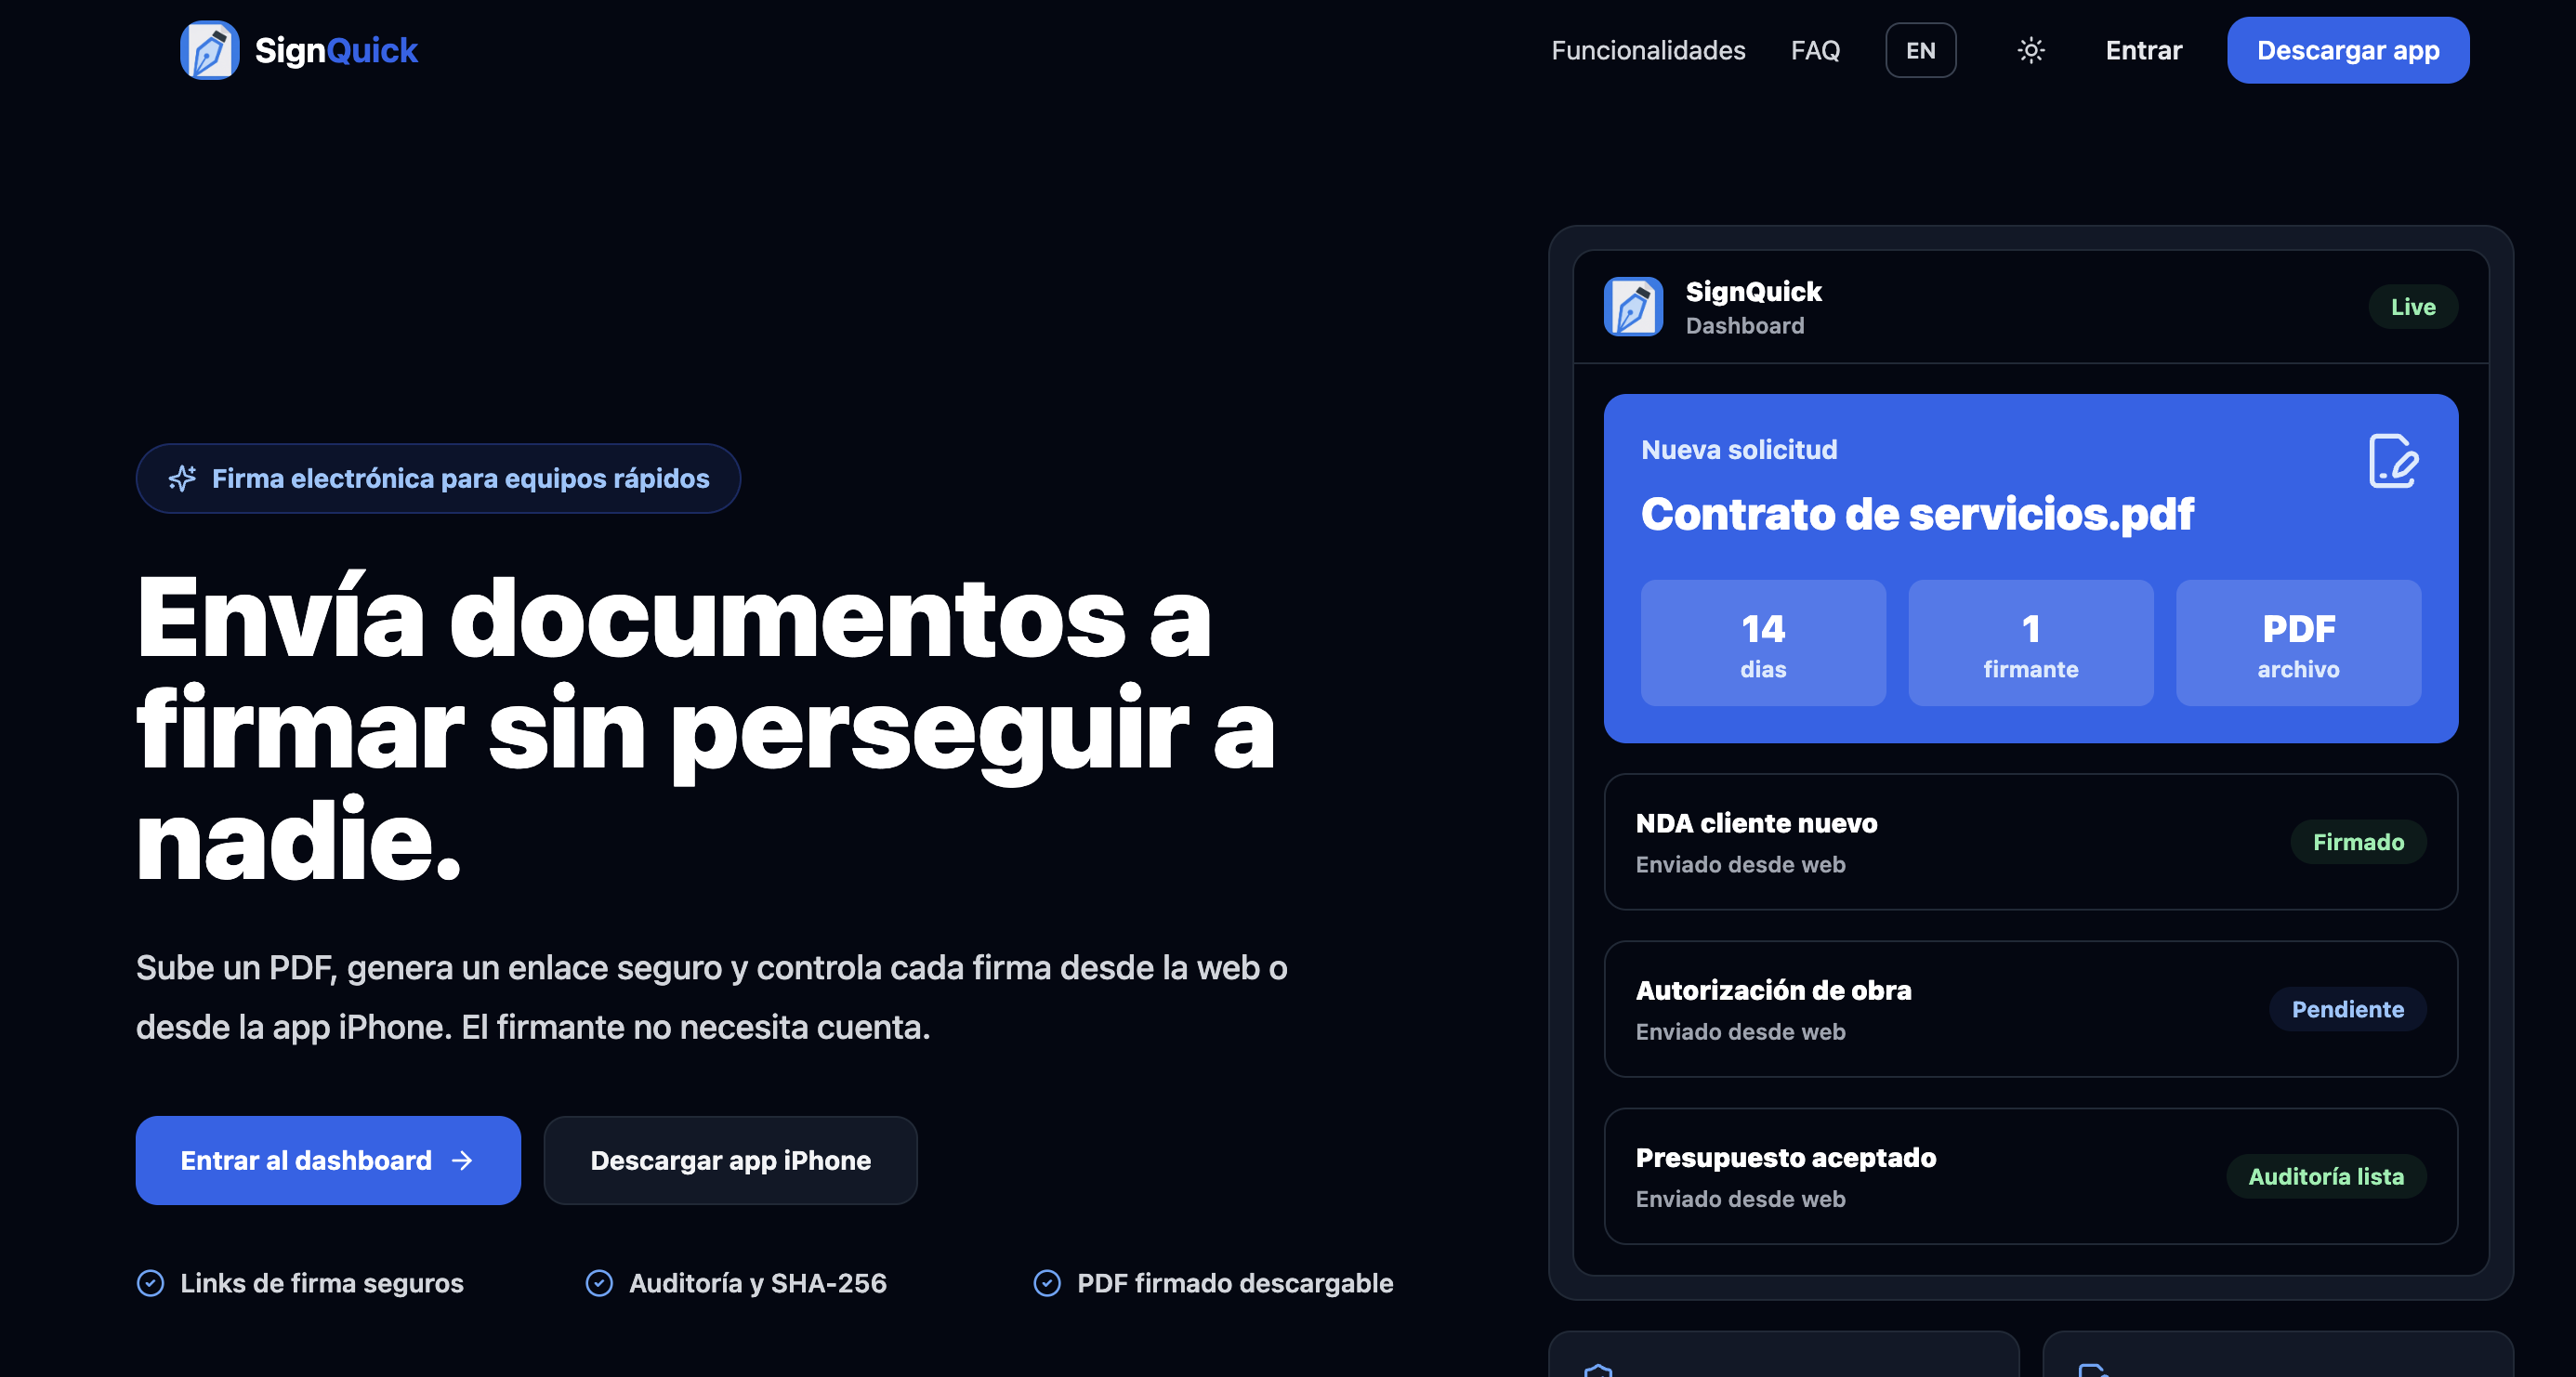Click the 'PDF archivo' stat tile
Screen dimensions: 2576x1377
[x=2298, y=643]
